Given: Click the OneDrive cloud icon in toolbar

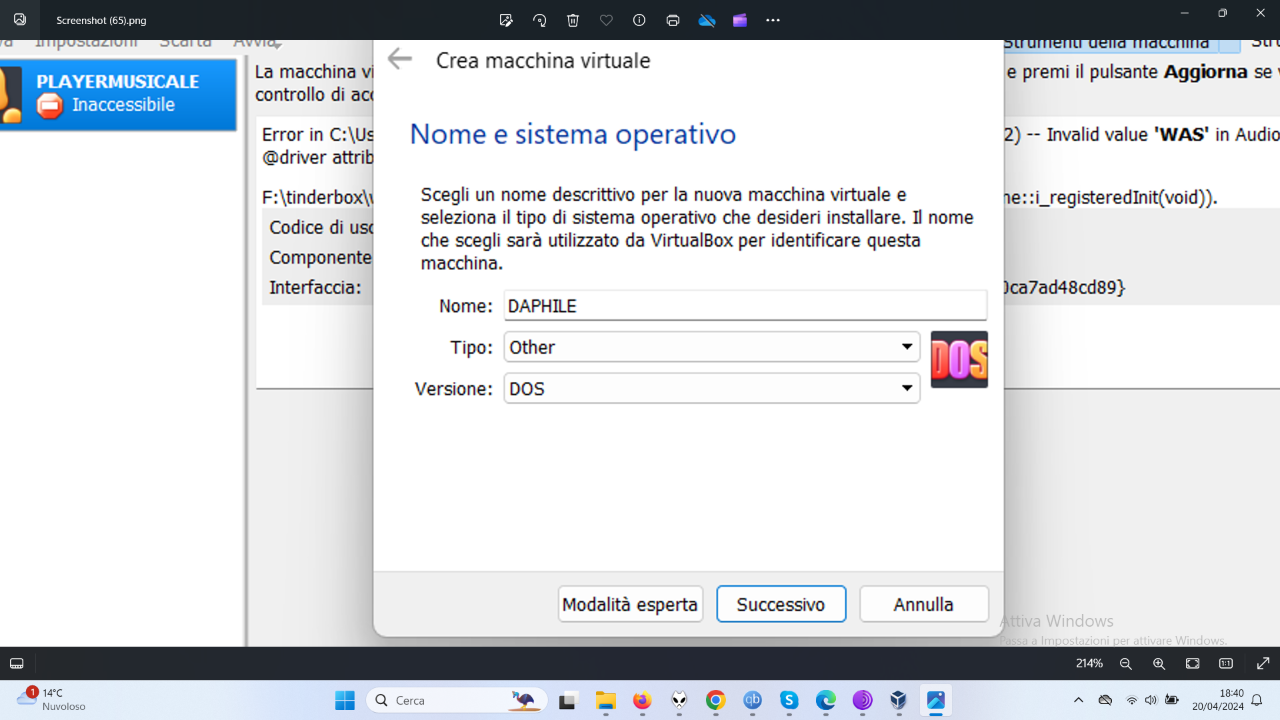Looking at the screenshot, I should [707, 20].
